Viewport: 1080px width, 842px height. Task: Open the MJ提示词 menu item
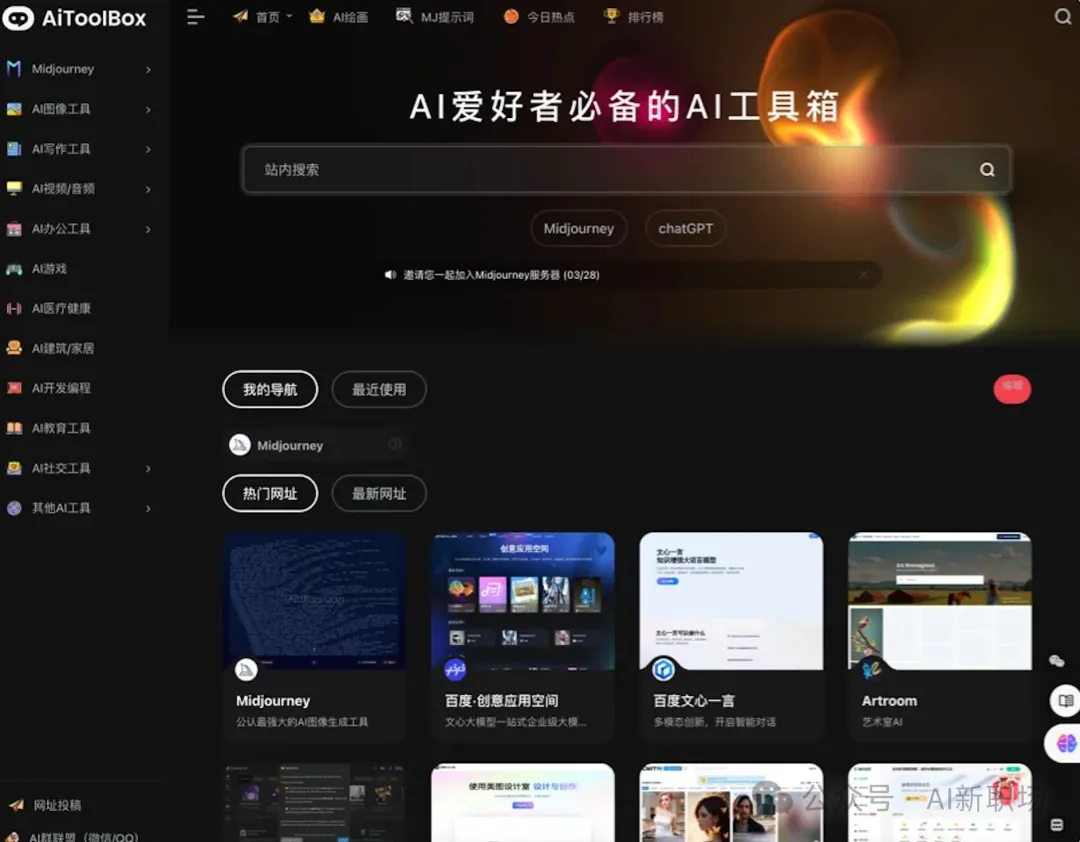435,16
